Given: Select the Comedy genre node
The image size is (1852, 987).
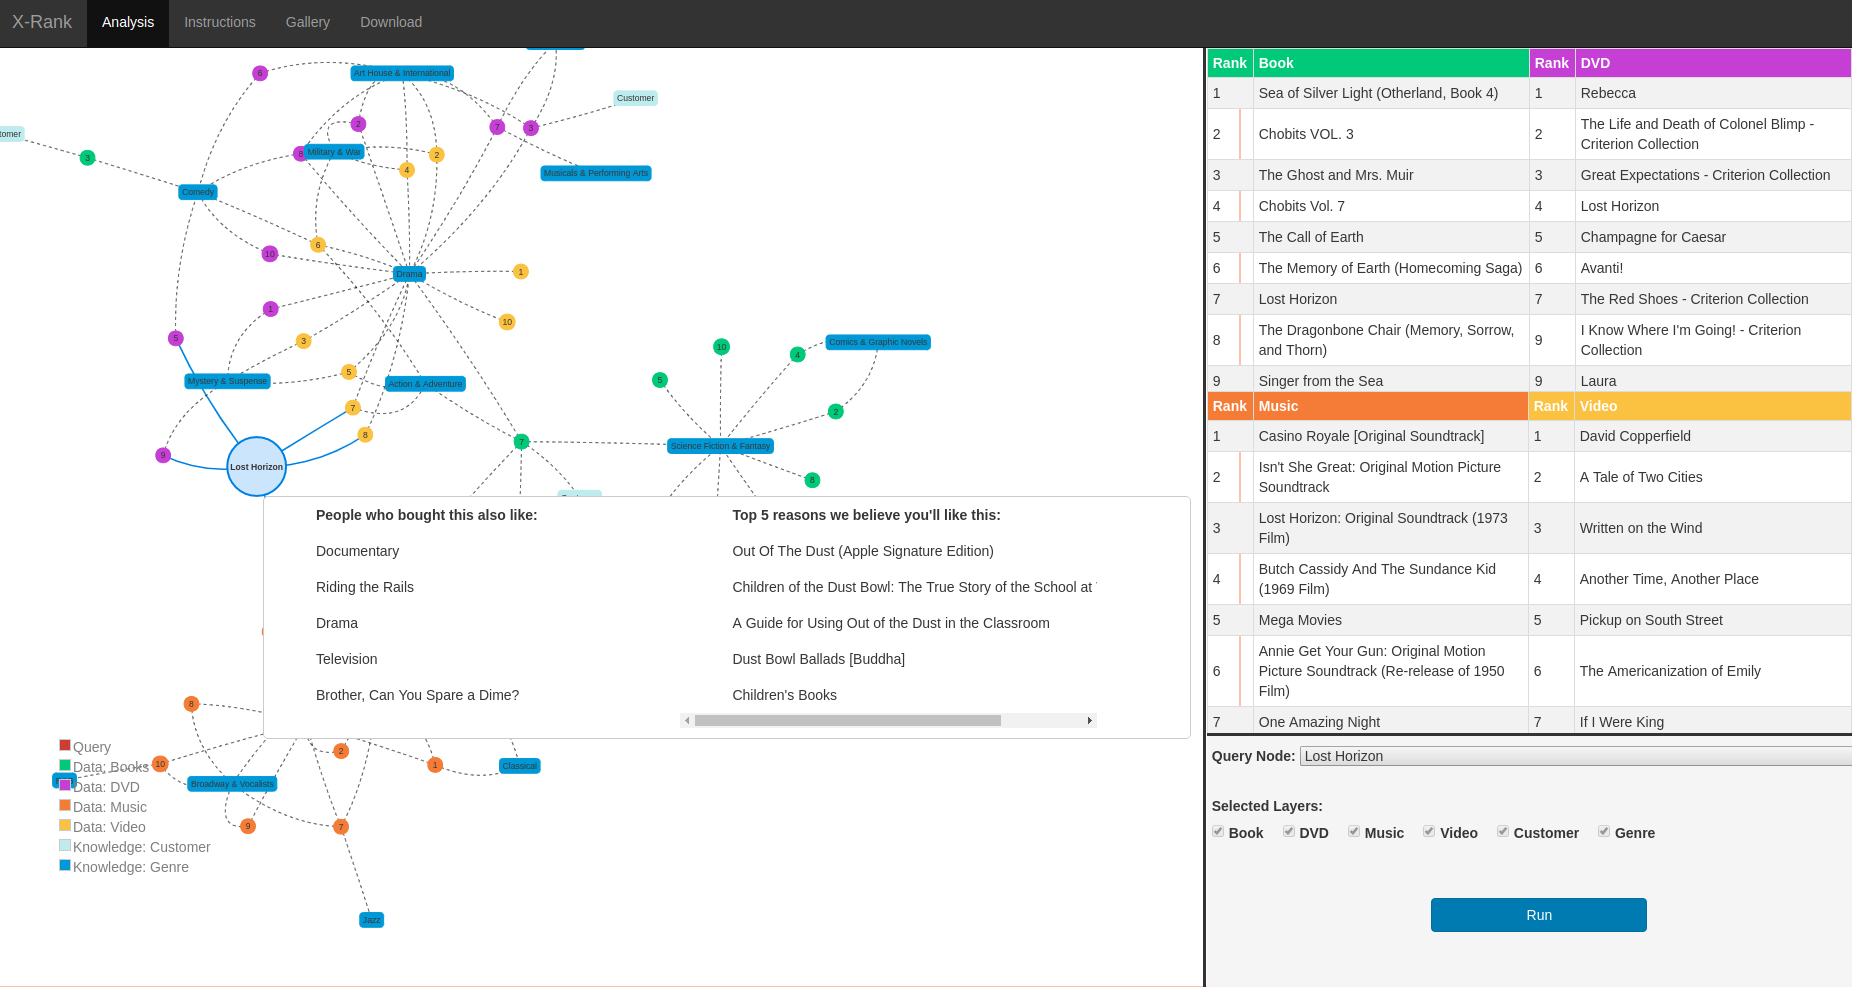Looking at the screenshot, I should point(198,192).
